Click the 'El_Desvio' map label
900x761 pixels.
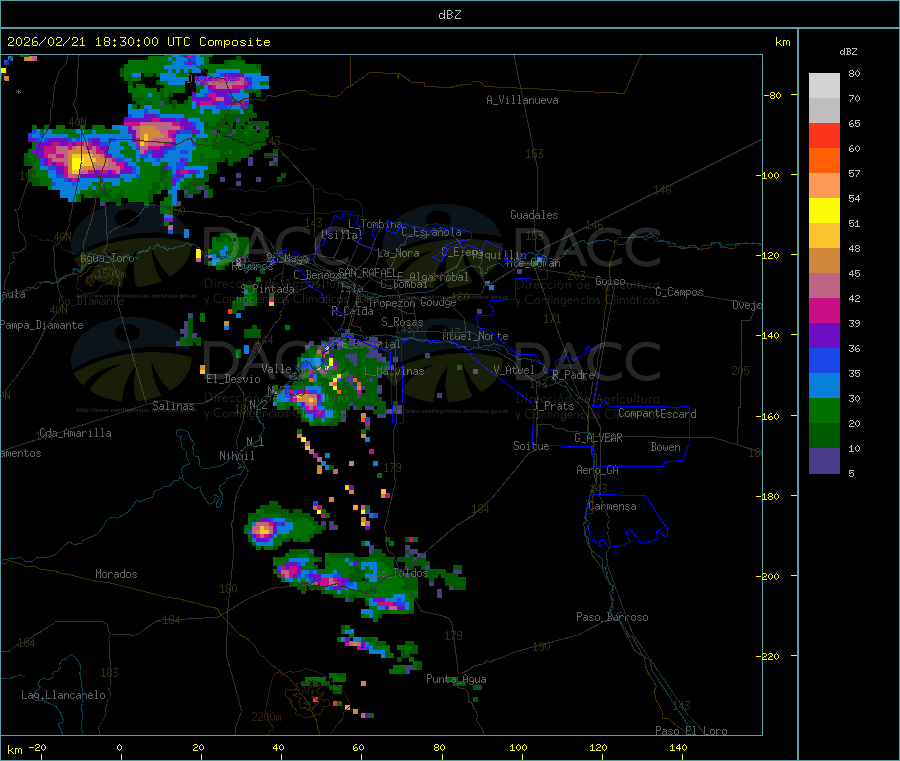click(234, 379)
